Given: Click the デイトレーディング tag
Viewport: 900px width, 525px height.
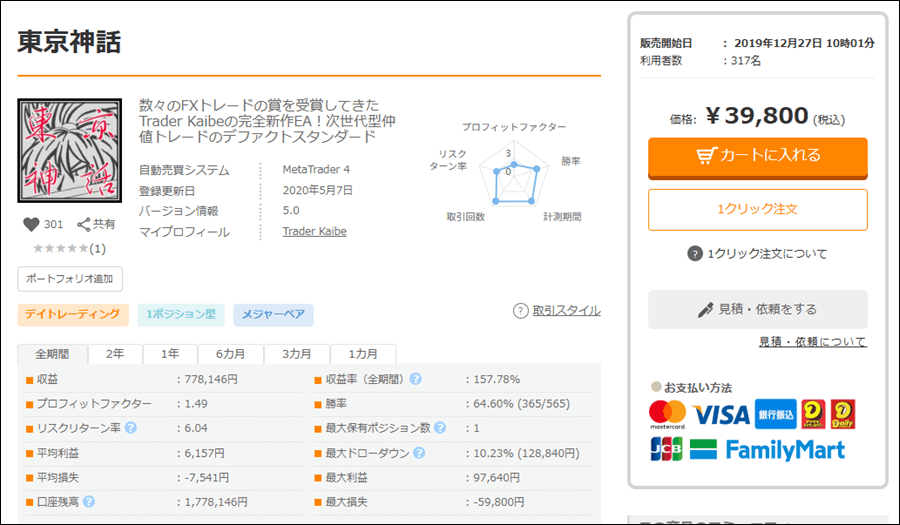Looking at the screenshot, I should (72, 315).
